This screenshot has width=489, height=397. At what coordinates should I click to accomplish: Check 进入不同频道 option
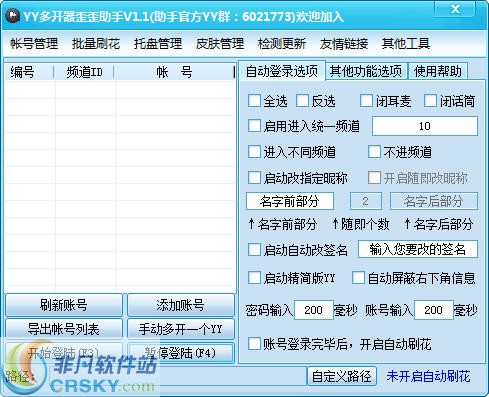click(254, 152)
